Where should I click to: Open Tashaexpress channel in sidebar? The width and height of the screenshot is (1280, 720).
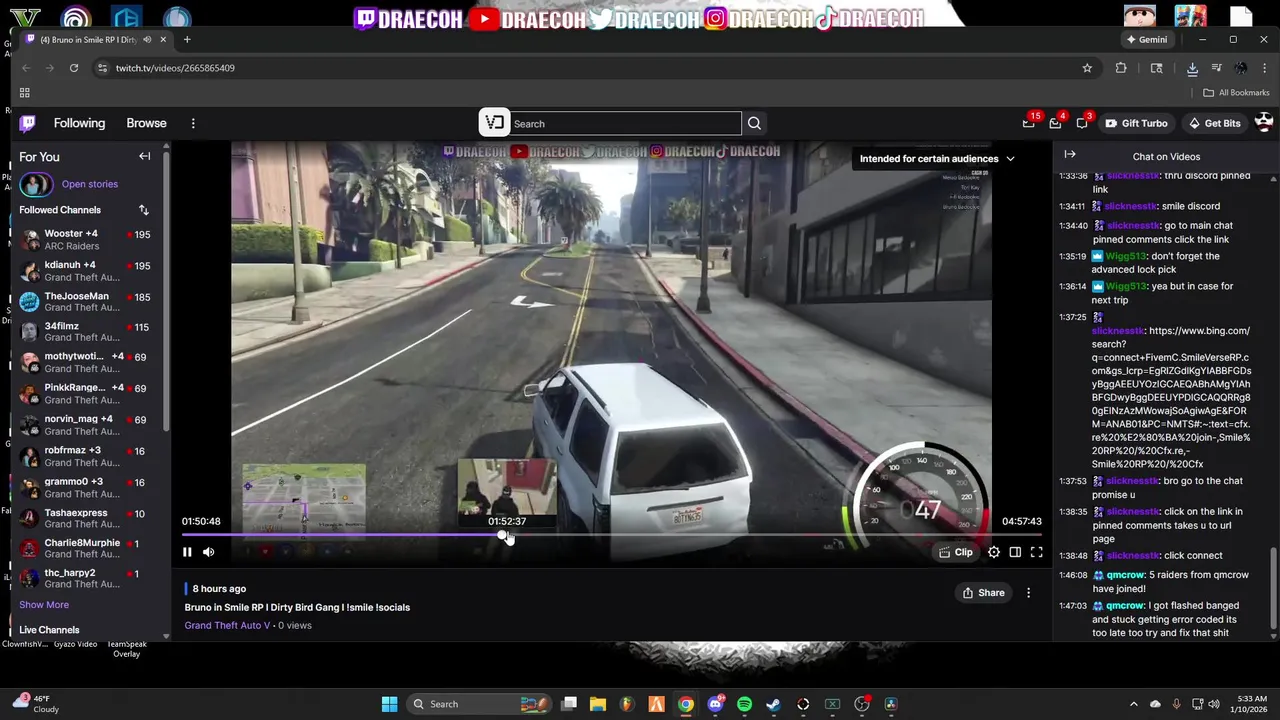point(84,518)
